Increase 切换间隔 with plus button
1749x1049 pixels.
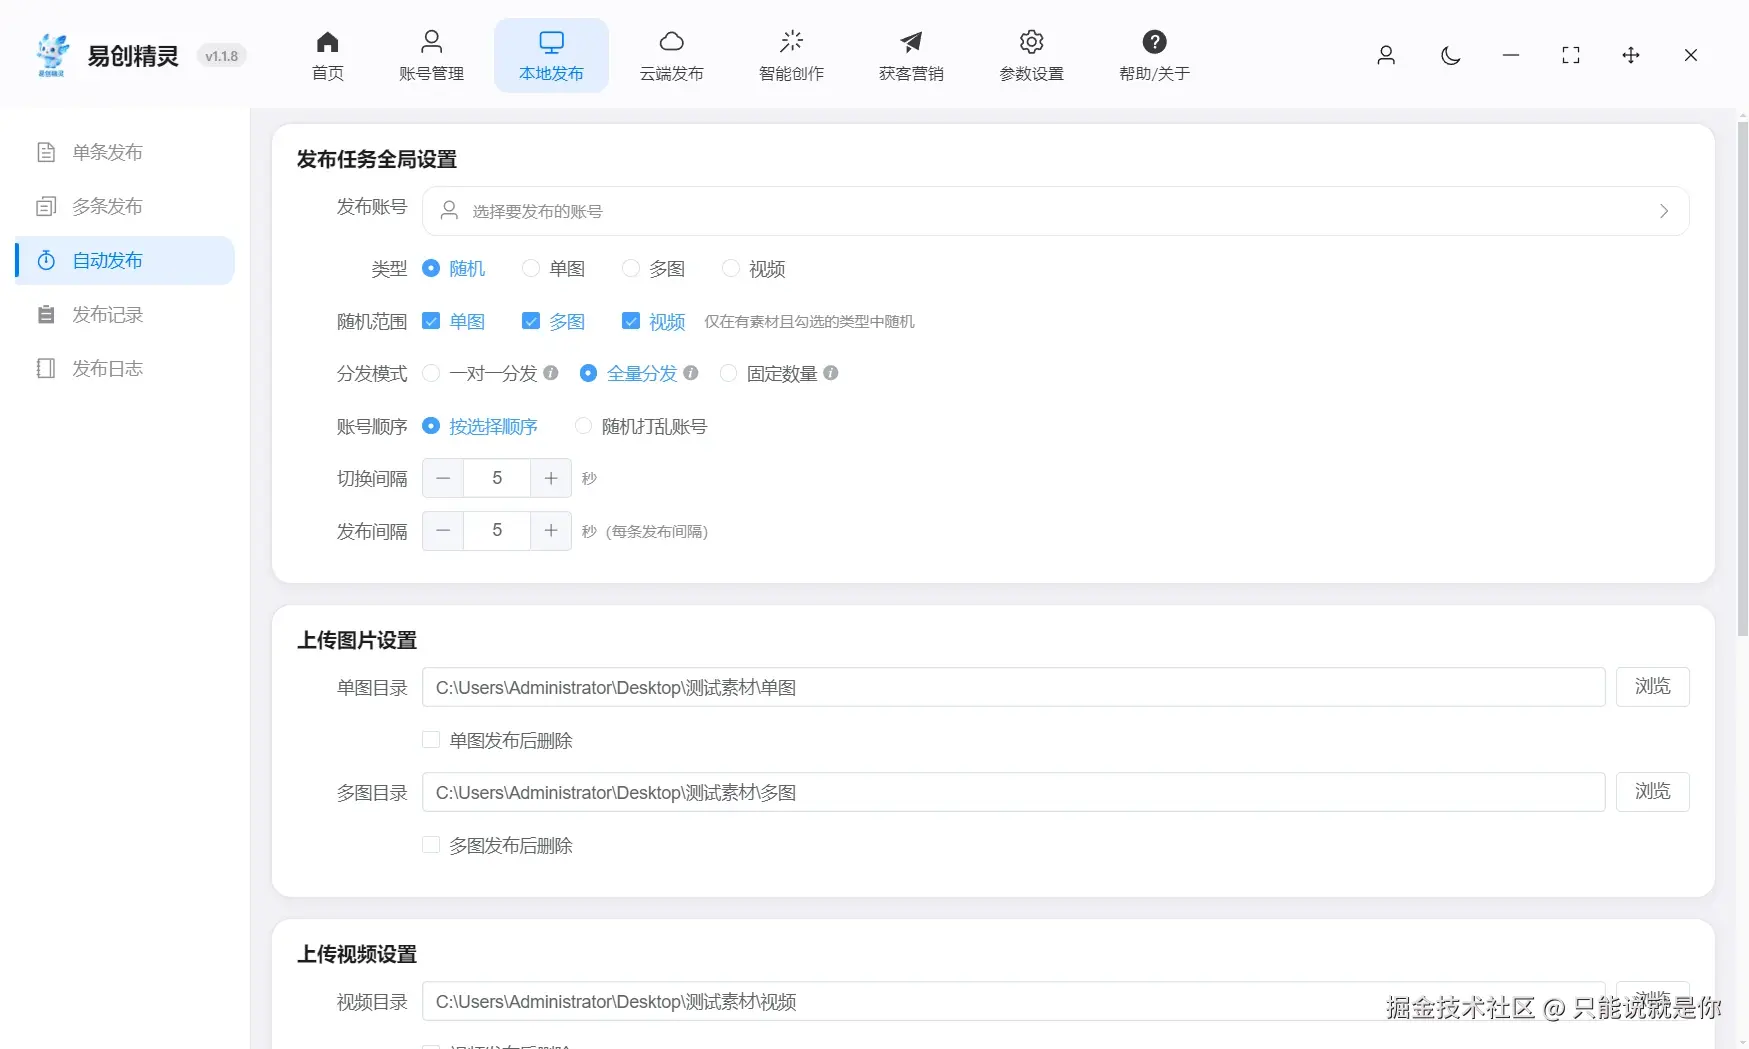551,478
